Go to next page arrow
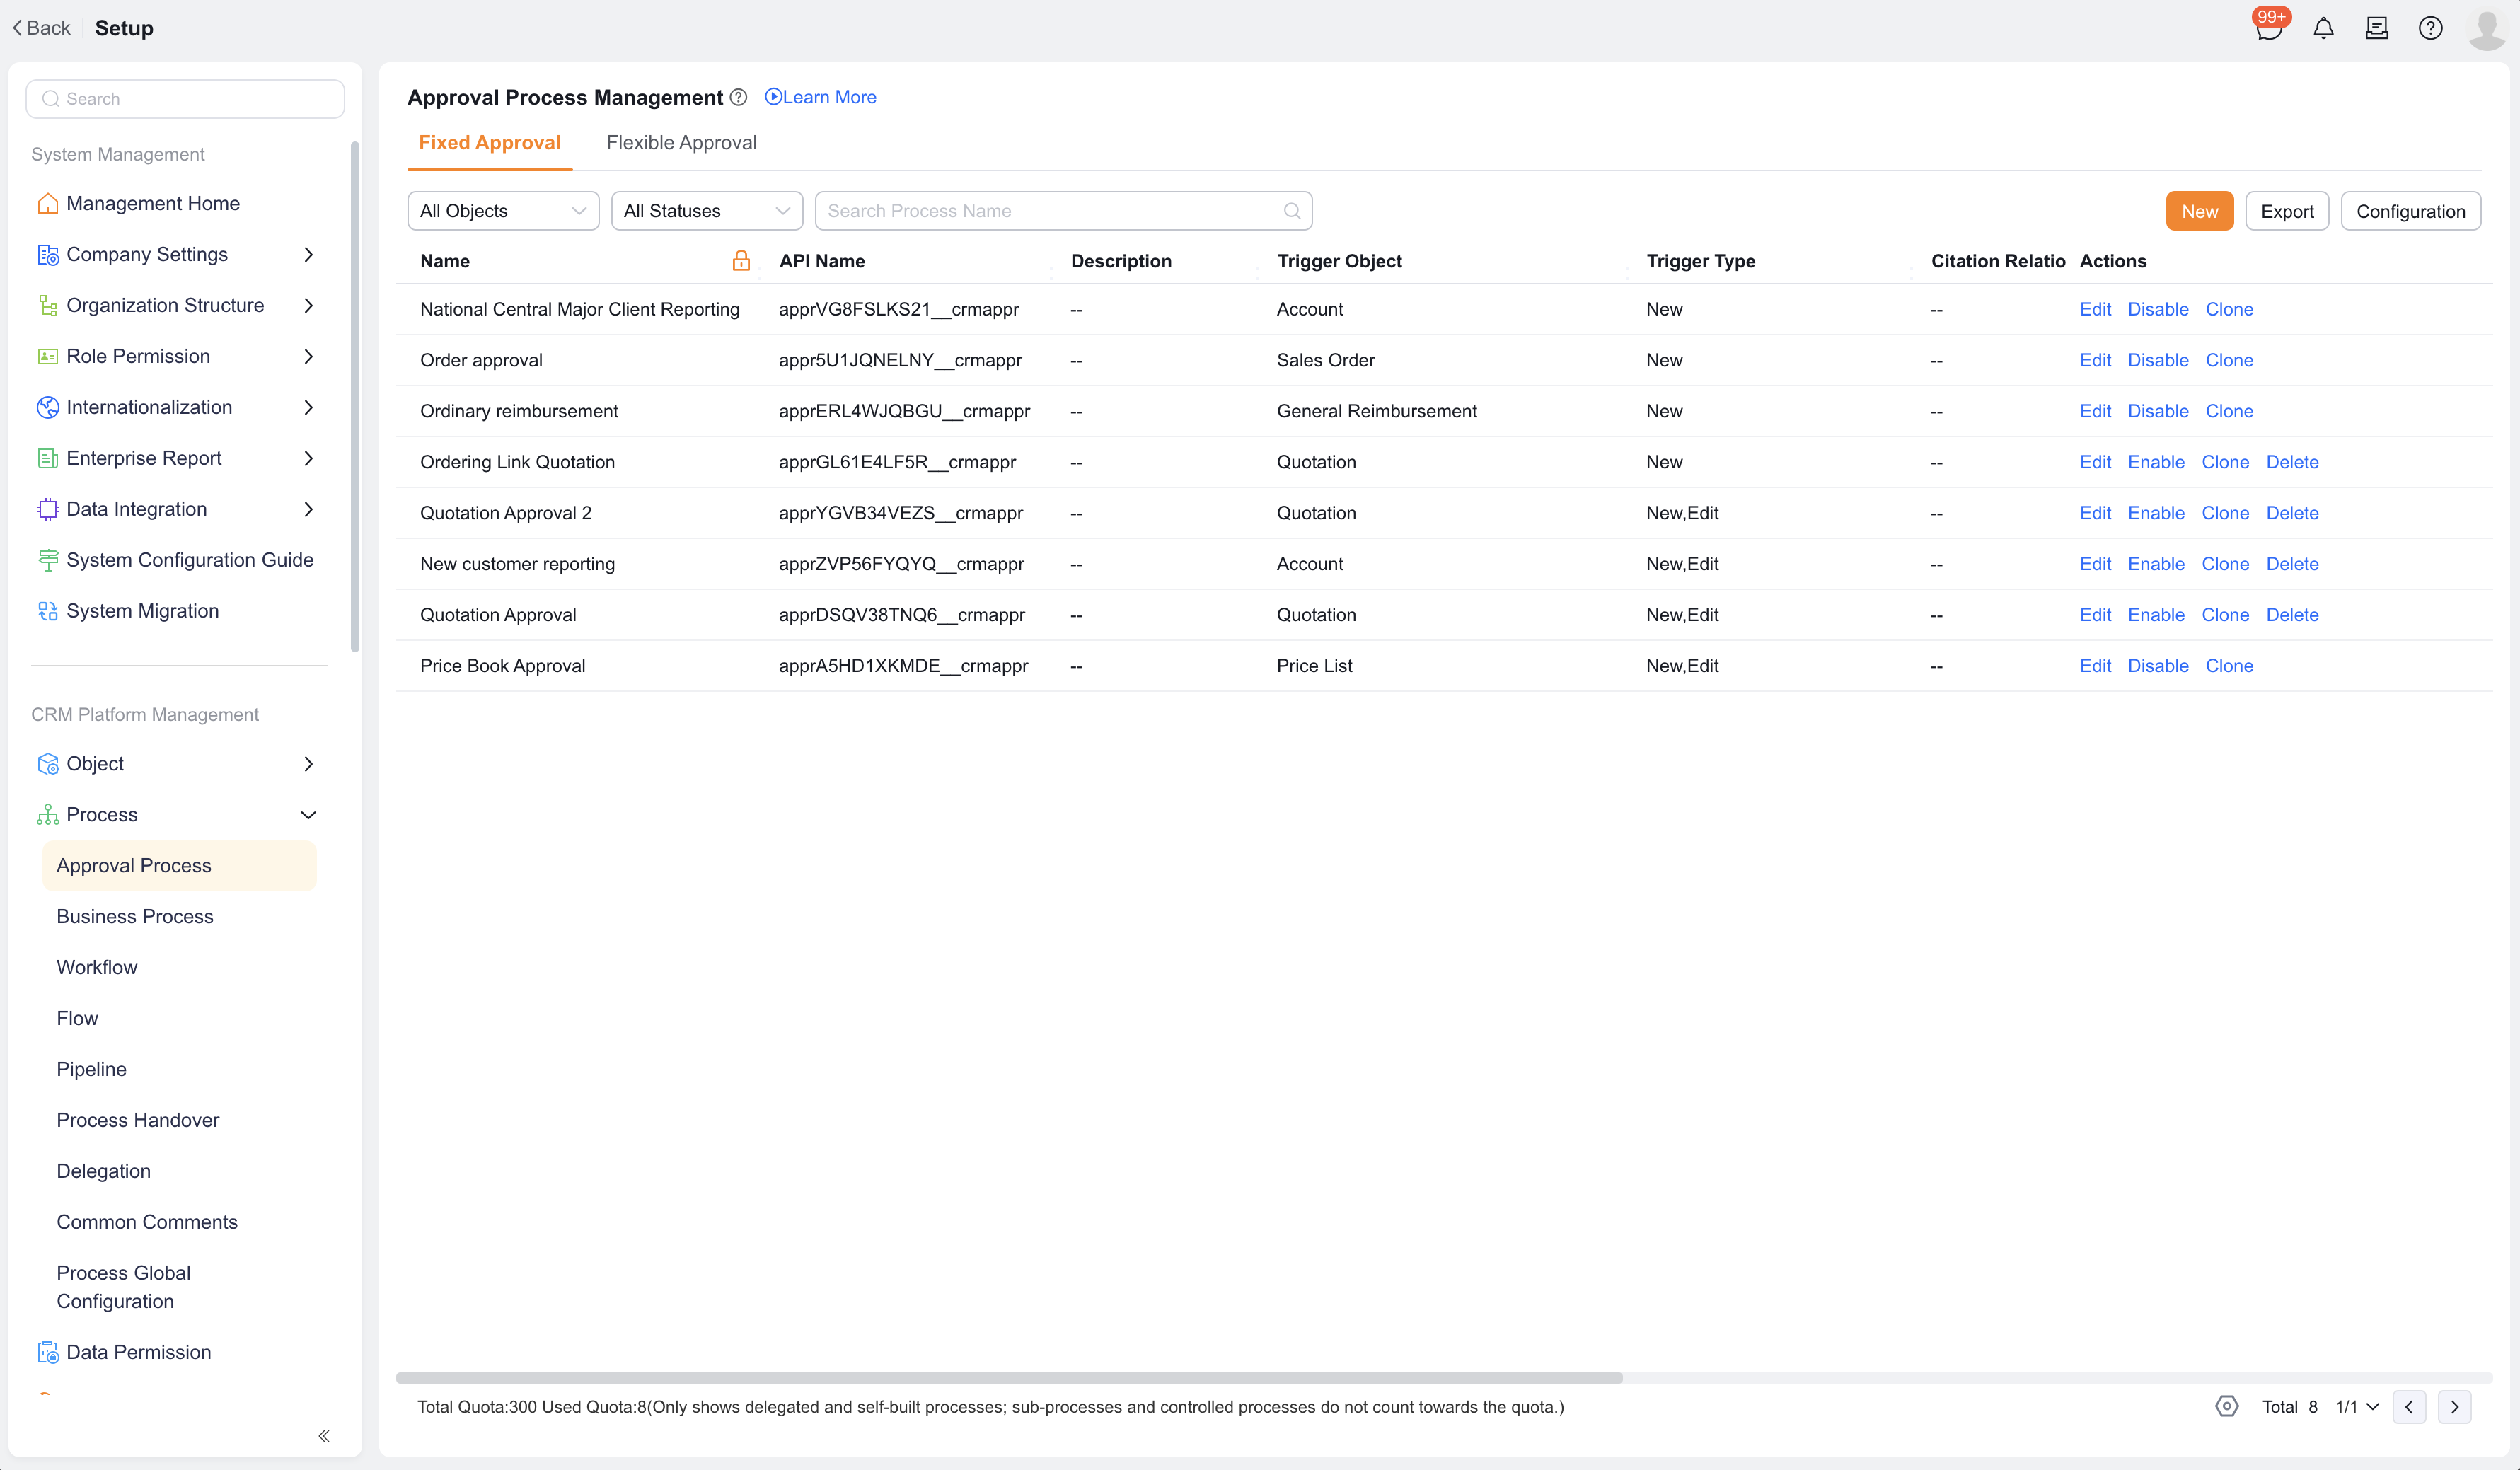The image size is (2520, 1470). [2455, 1406]
